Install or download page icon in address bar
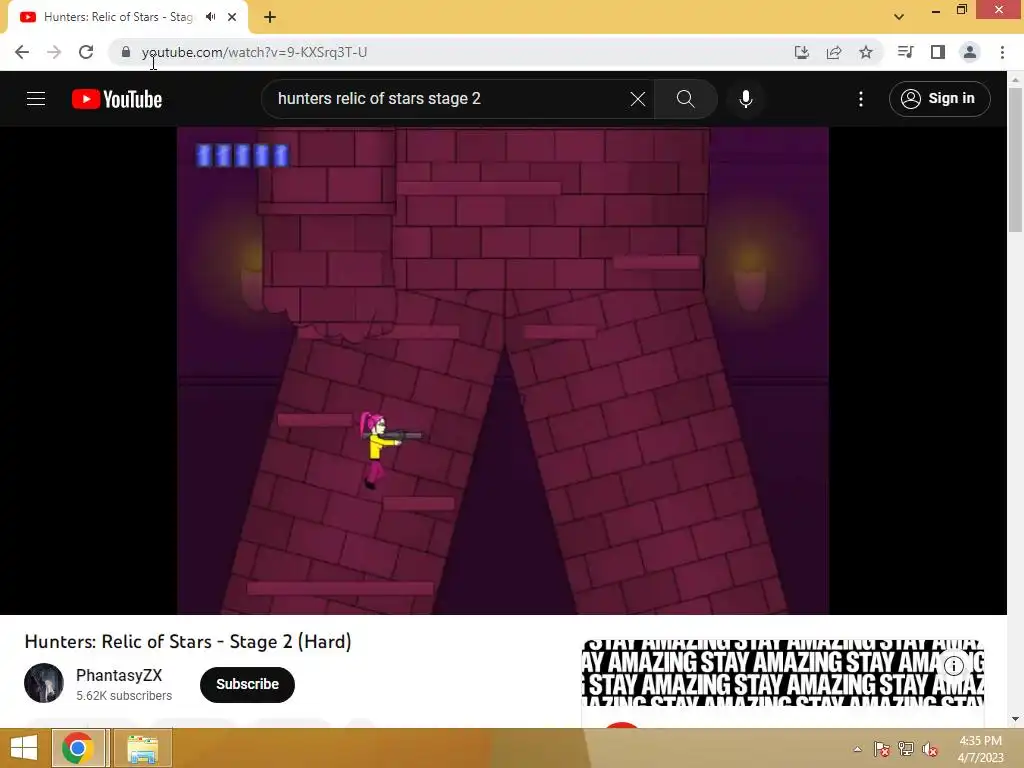The width and height of the screenshot is (1024, 768). coord(801,52)
